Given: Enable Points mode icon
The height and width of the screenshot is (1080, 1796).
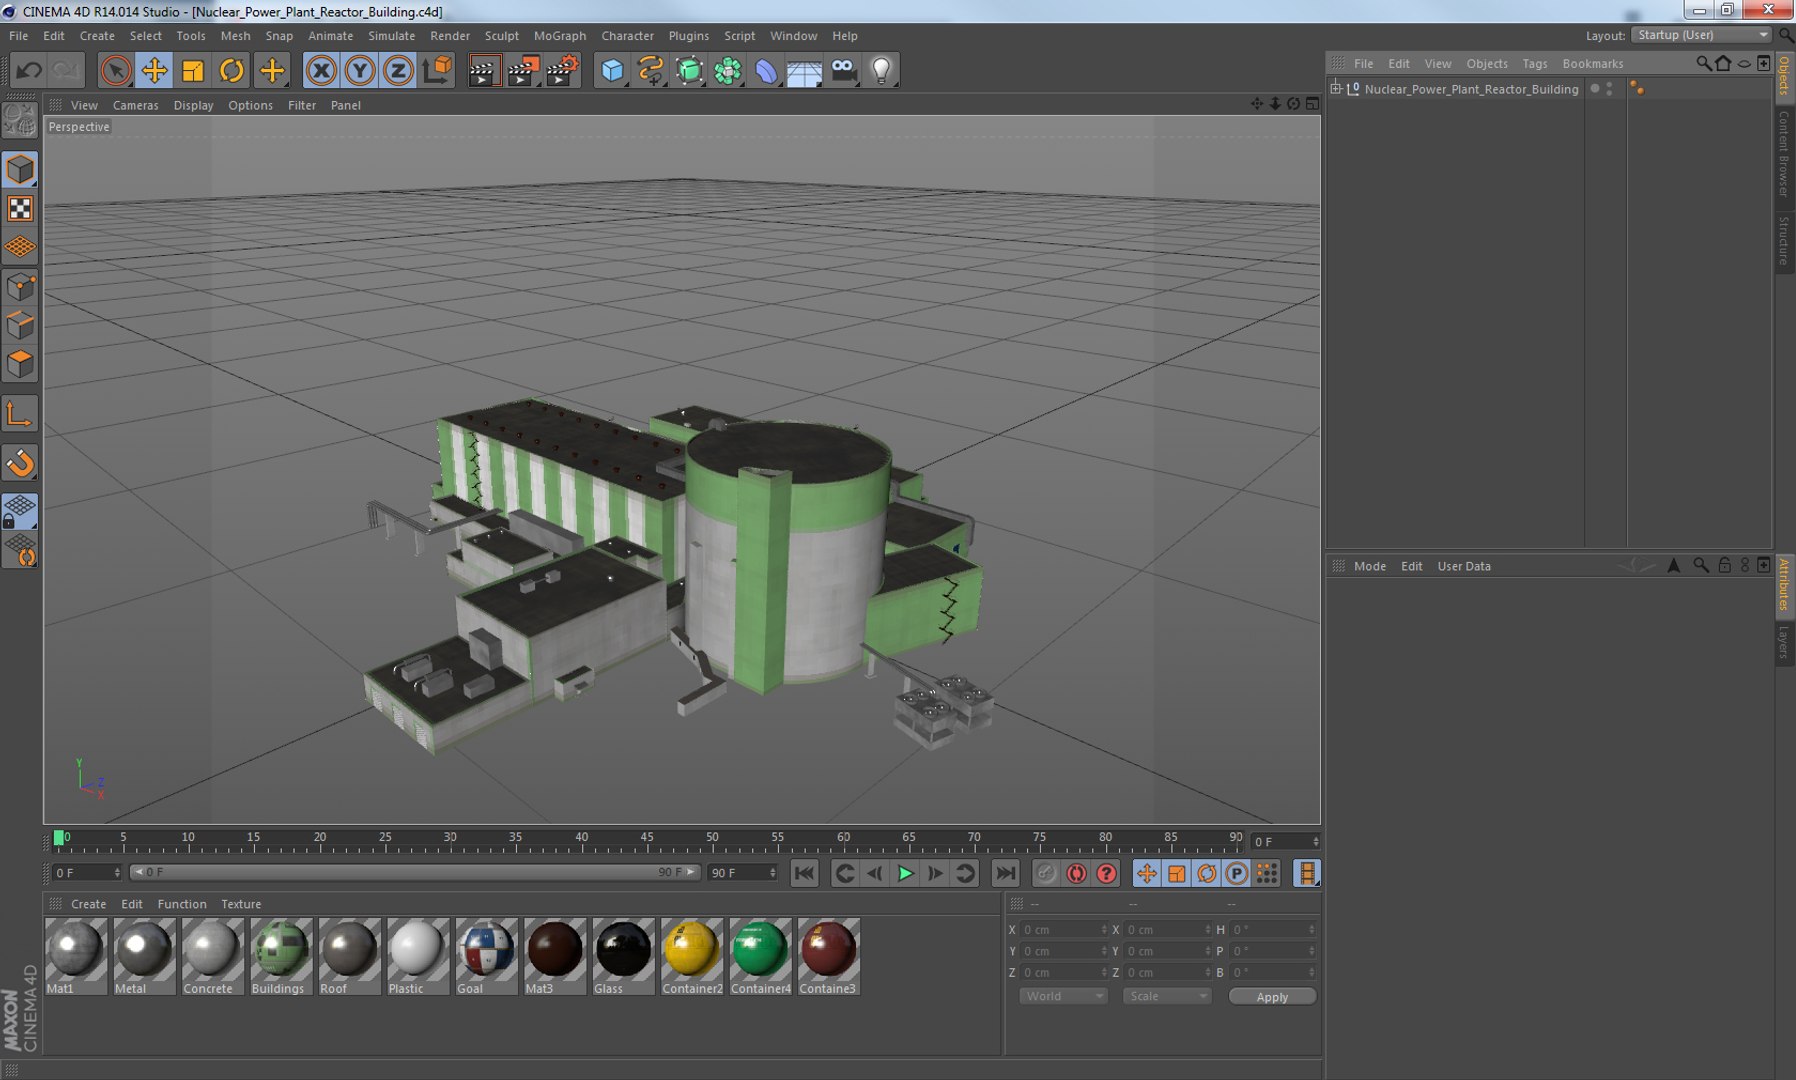Looking at the screenshot, I should [20, 287].
